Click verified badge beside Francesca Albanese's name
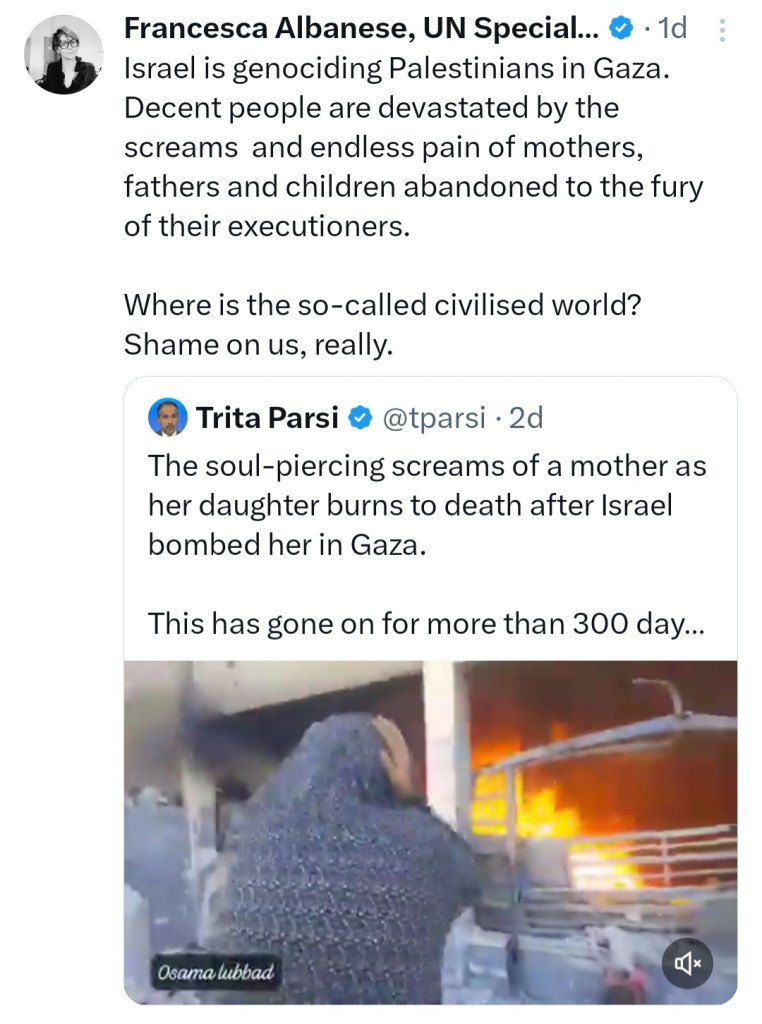Viewport: 762px width, 1024px height. 621,30
